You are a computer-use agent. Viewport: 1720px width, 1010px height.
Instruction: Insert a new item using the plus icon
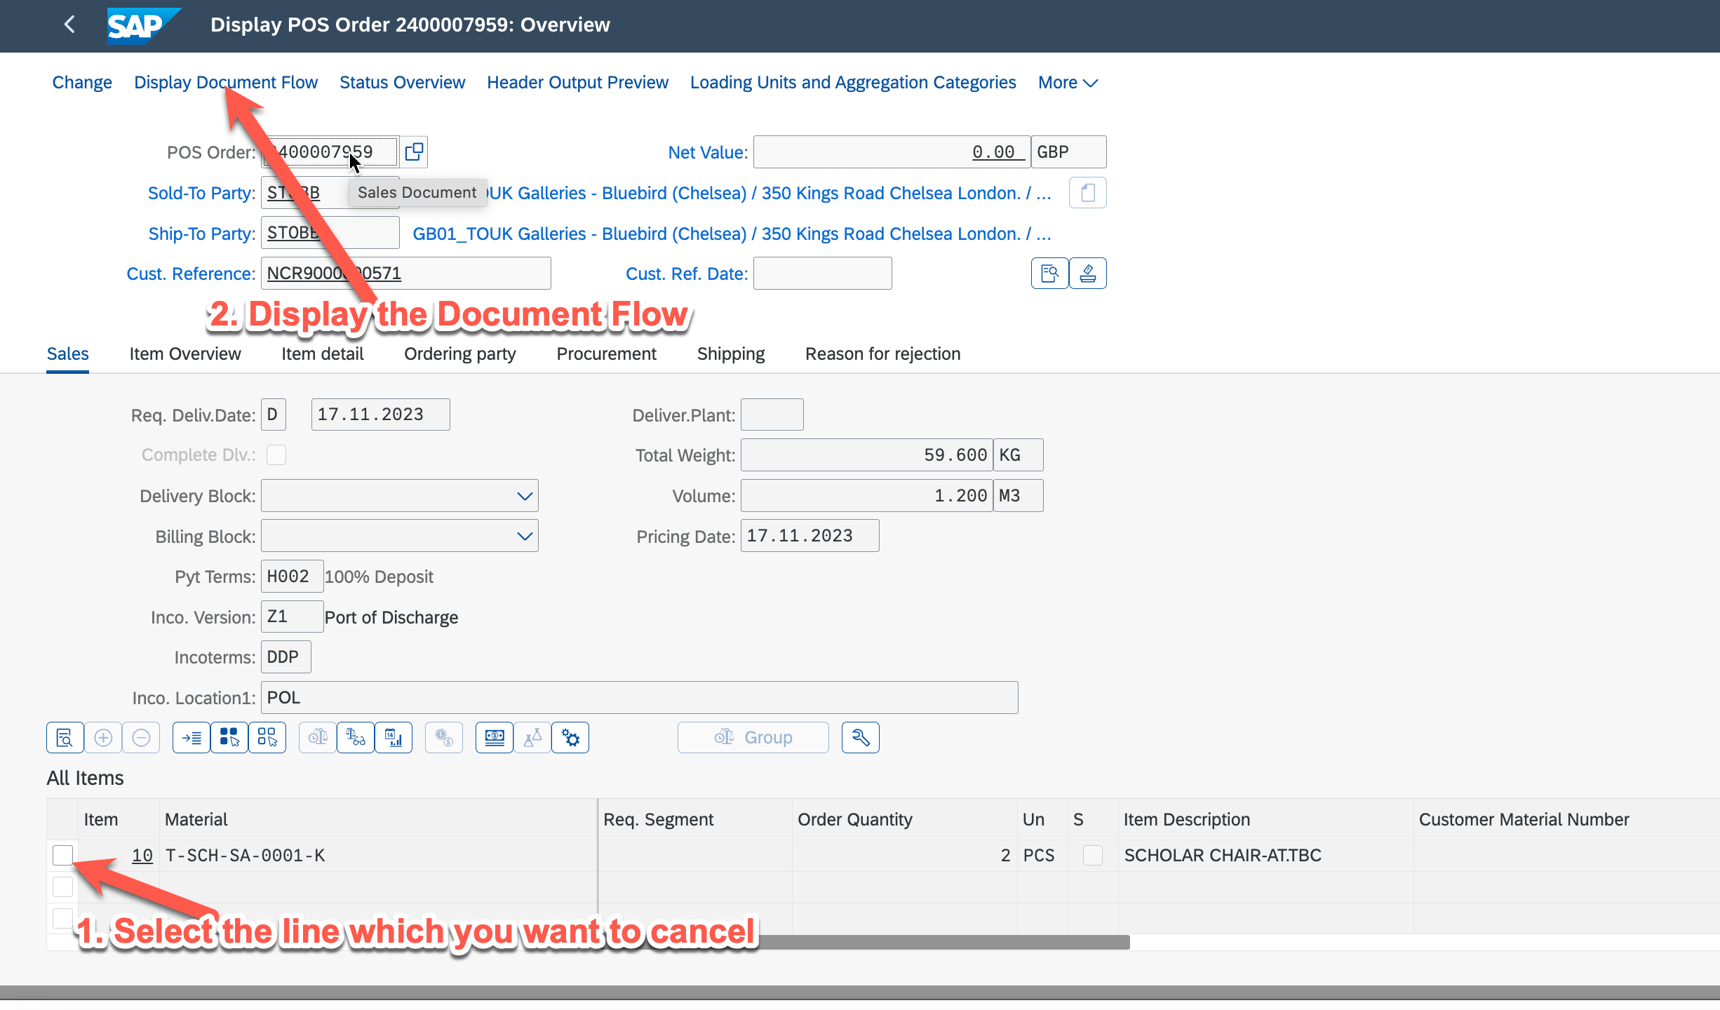[x=103, y=737]
